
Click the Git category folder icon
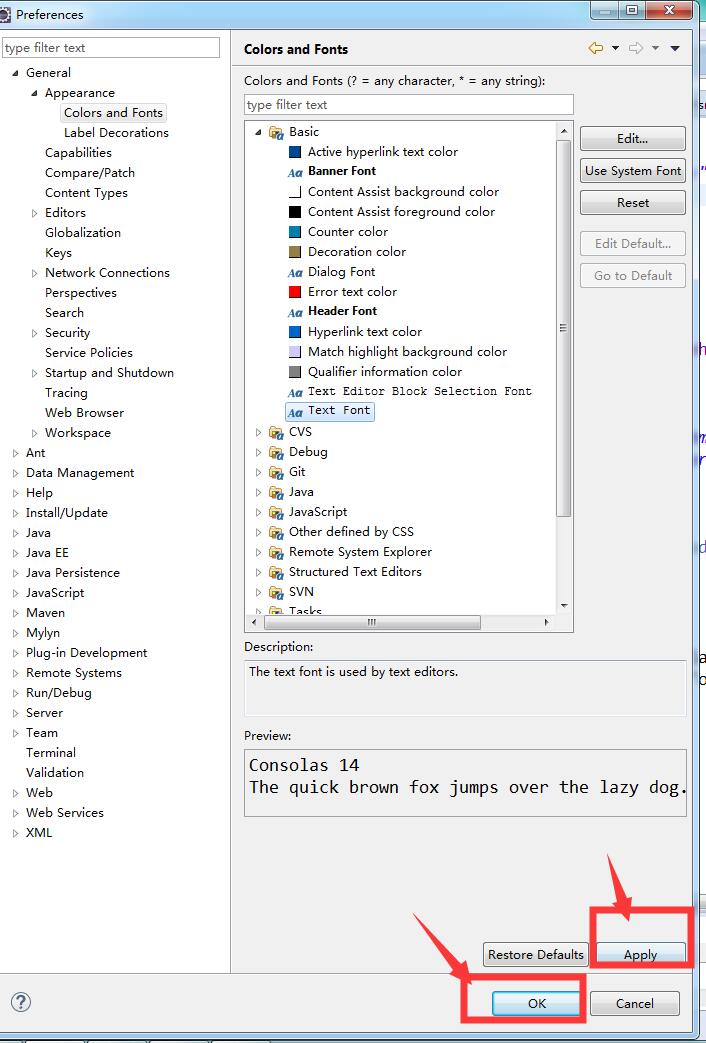[x=276, y=472]
